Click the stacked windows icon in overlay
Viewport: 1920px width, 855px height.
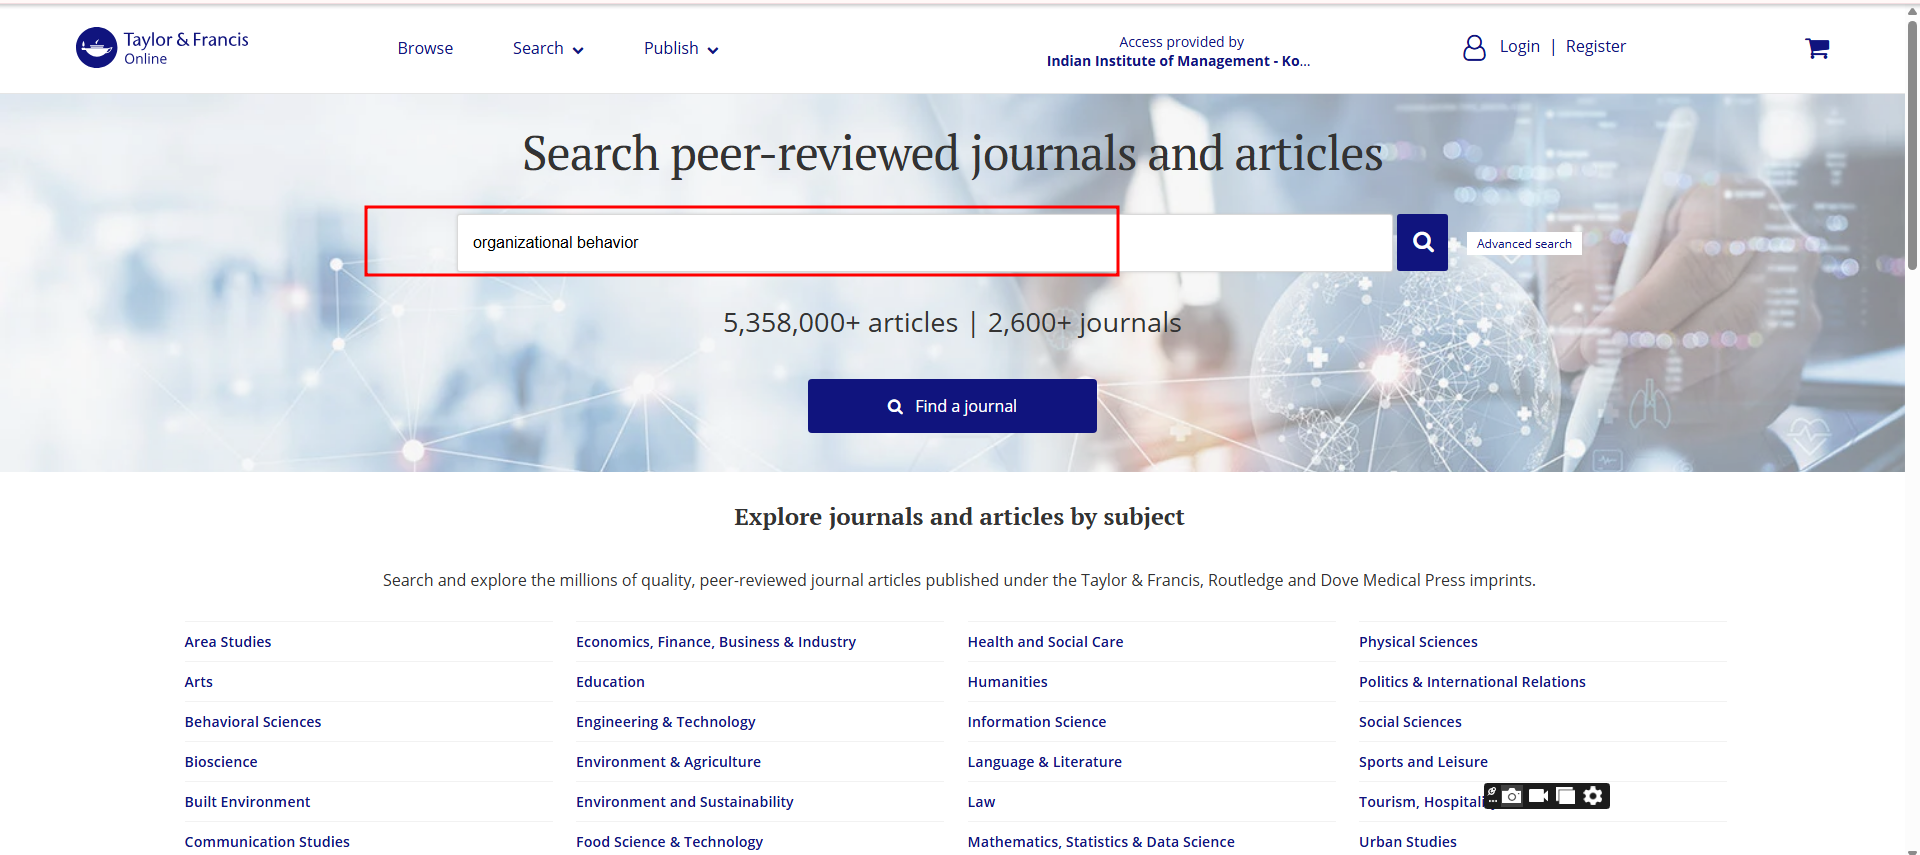pyautogui.click(x=1566, y=796)
